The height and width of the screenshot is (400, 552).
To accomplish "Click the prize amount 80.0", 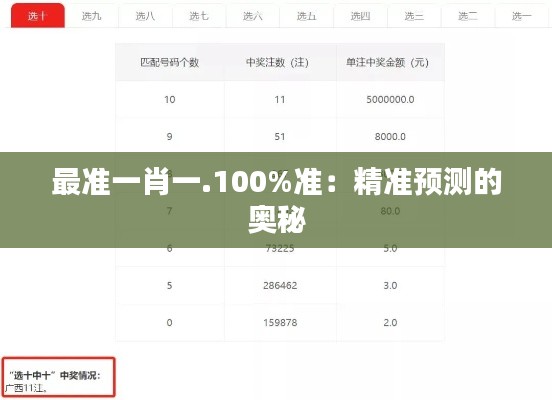I will click(x=390, y=211).
